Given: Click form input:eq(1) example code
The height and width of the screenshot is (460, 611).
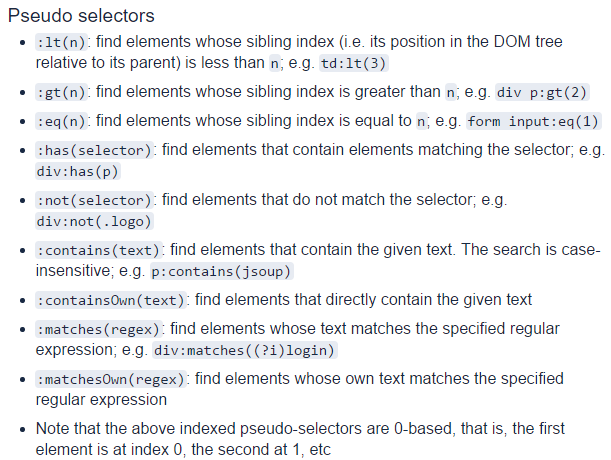Looking at the screenshot, I should [533, 122].
